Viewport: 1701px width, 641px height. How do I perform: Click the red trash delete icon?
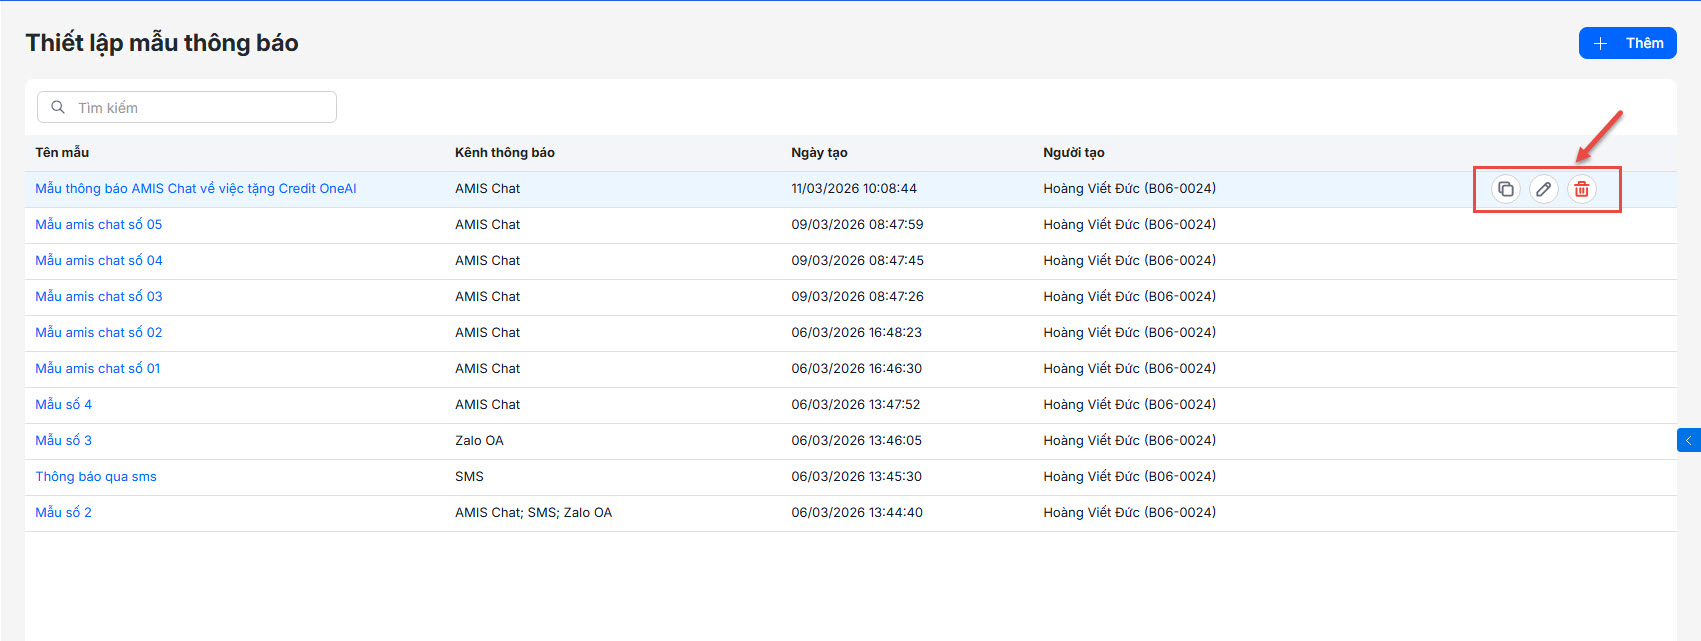(x=1581, y=189)
